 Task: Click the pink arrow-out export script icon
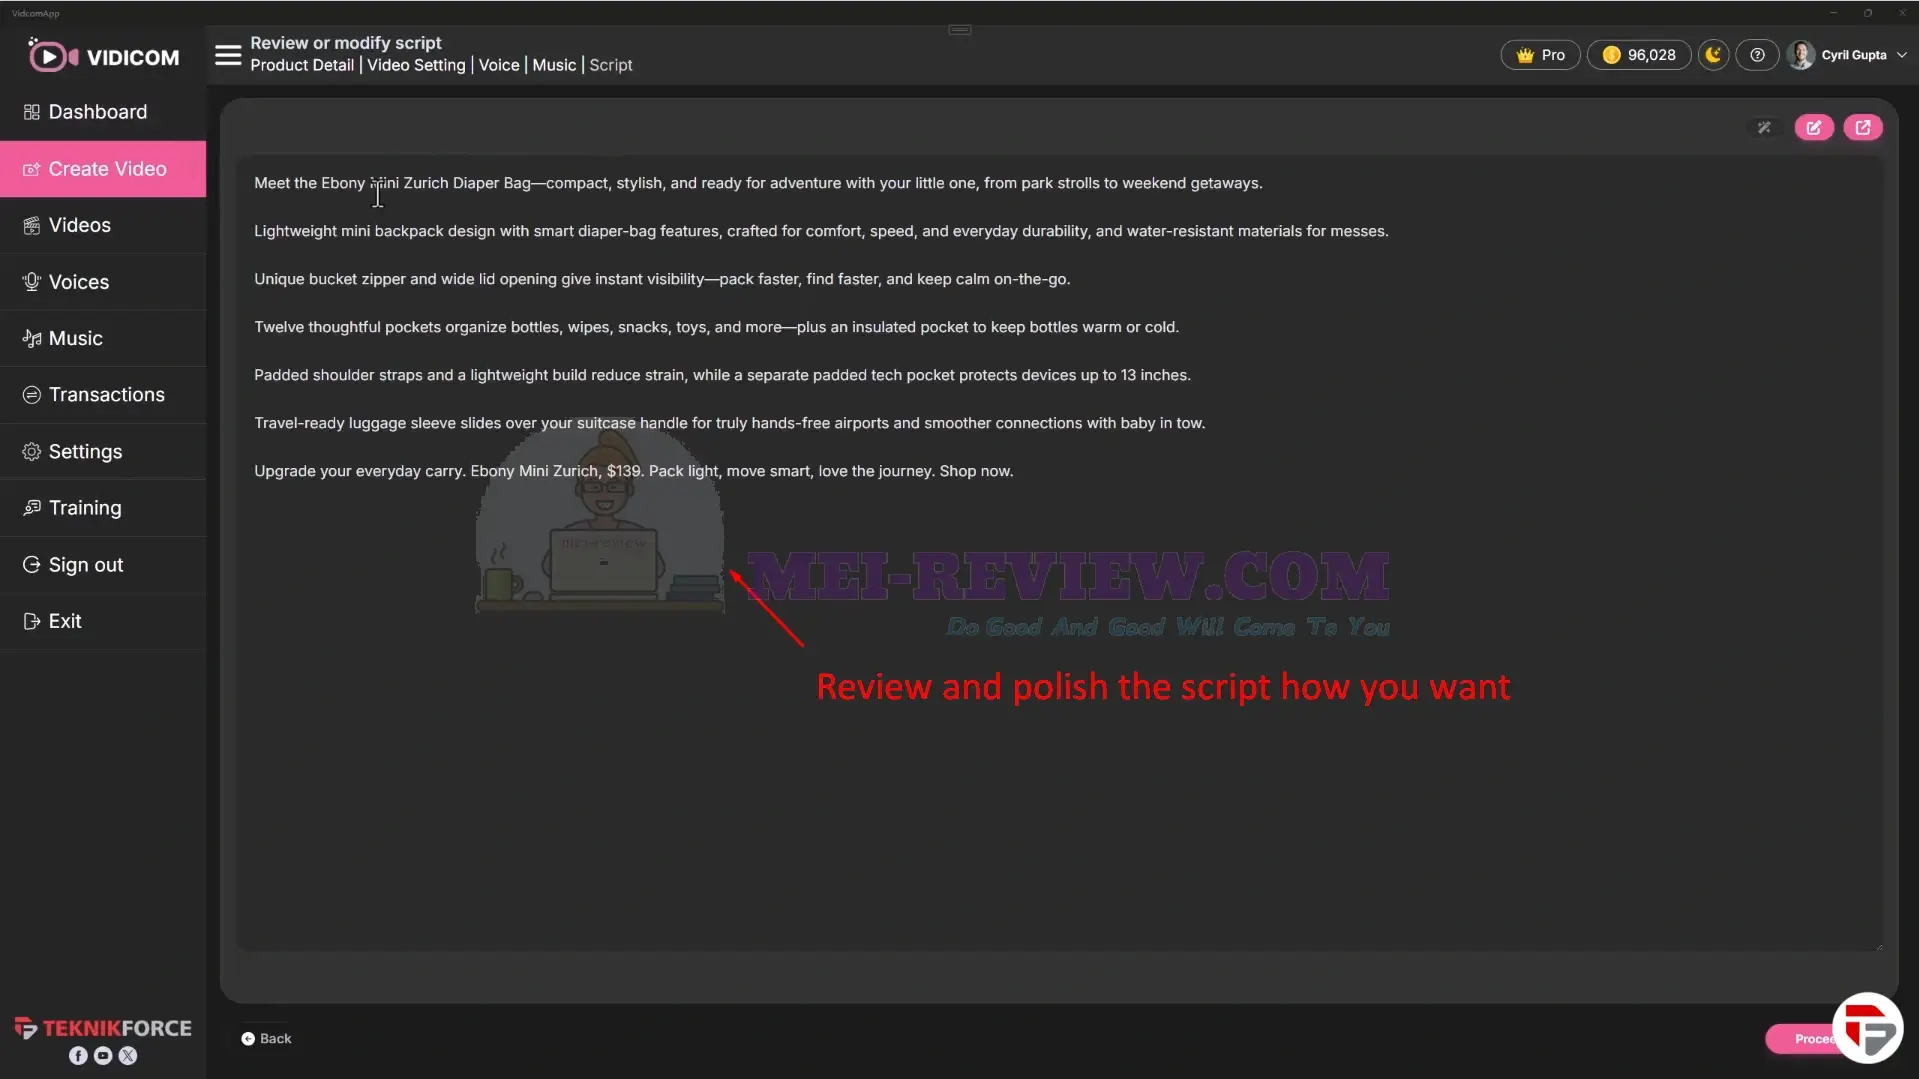[1862, 127]
